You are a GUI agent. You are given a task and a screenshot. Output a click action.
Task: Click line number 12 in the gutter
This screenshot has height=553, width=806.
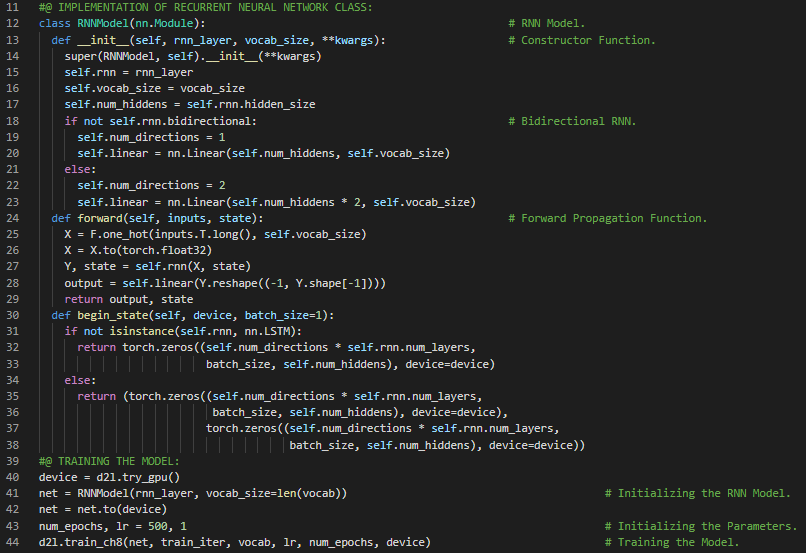coord(14,23)
